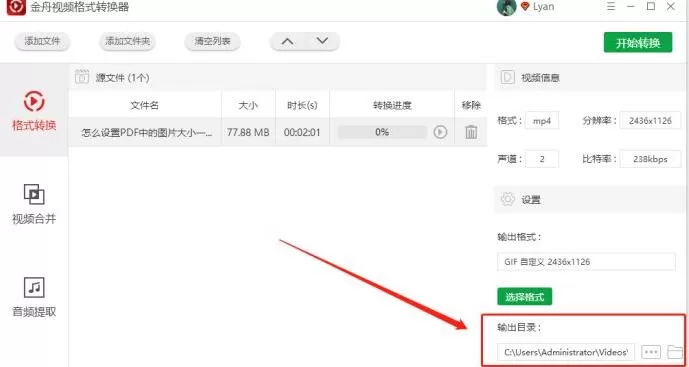Click the 00:02:01 duration cell
Image resolution: width=689 pixels, height=367 pixels.
coord(302,132)
